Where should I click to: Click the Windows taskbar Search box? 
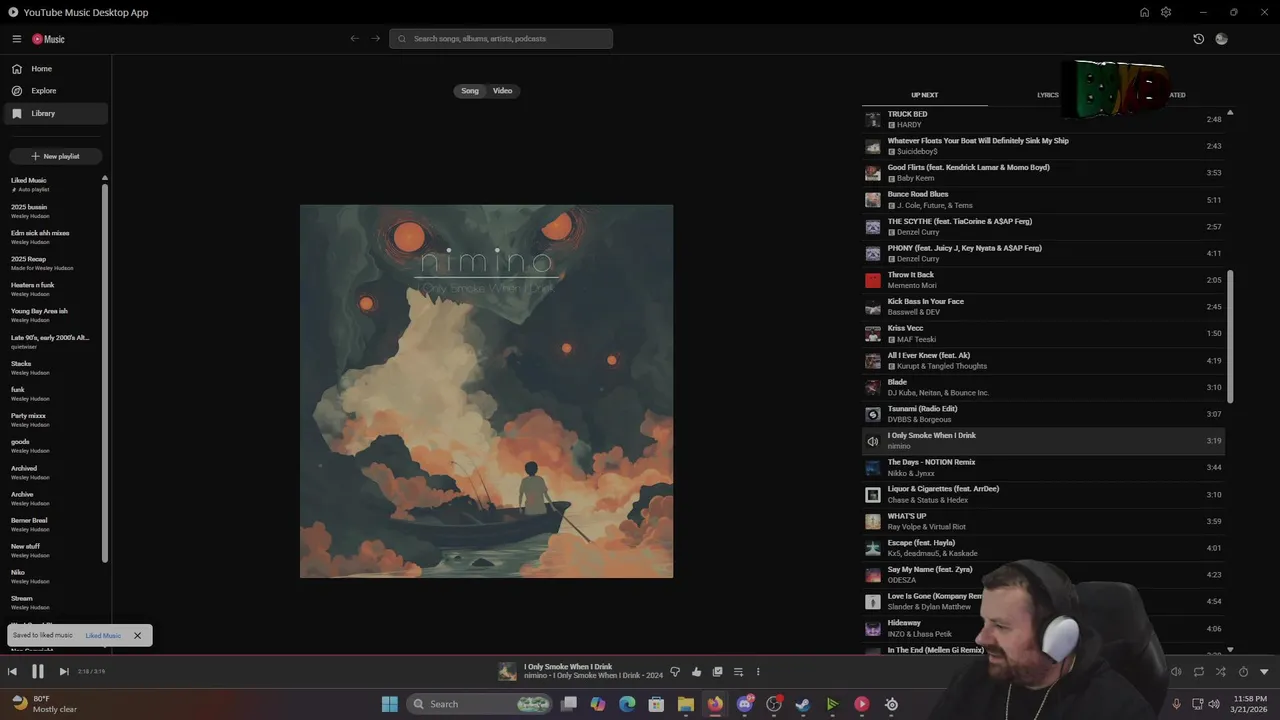point(480,704)
